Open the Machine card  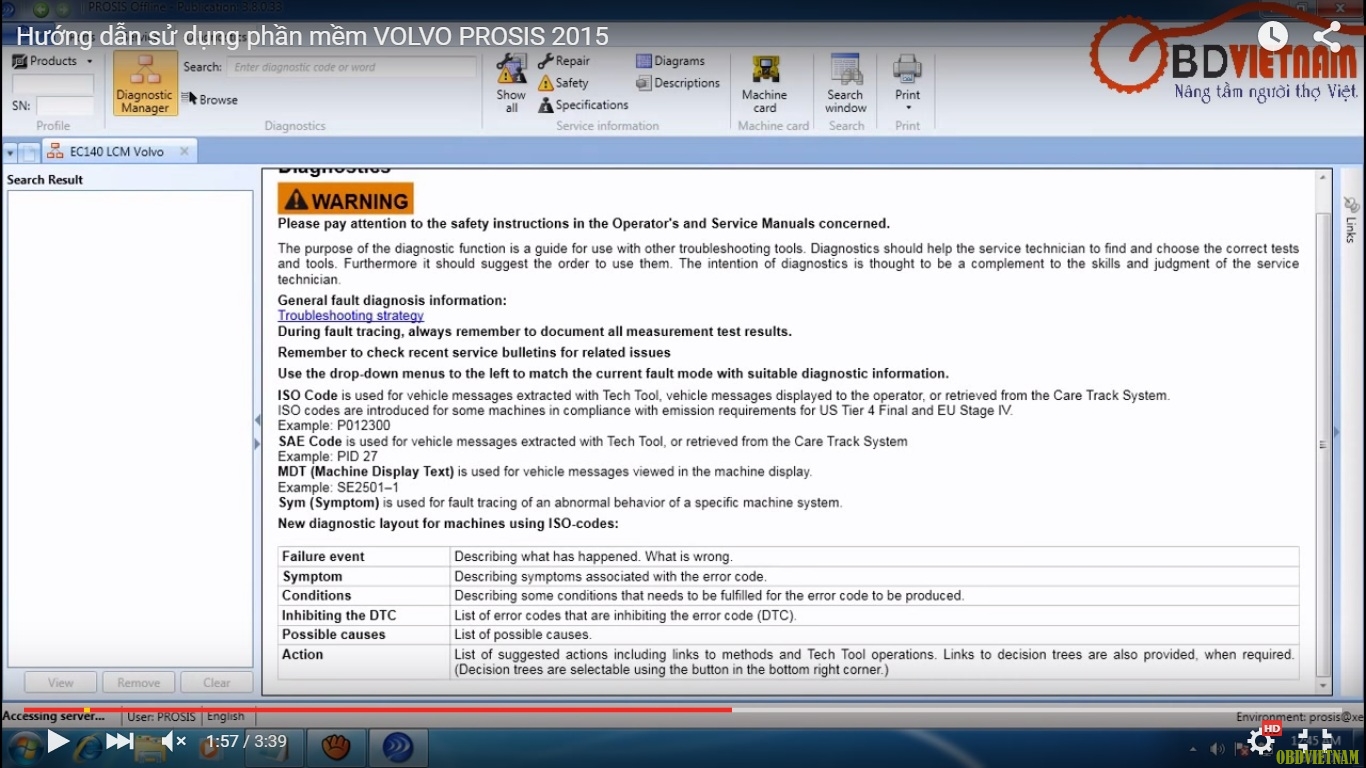[x=765, y=83]
